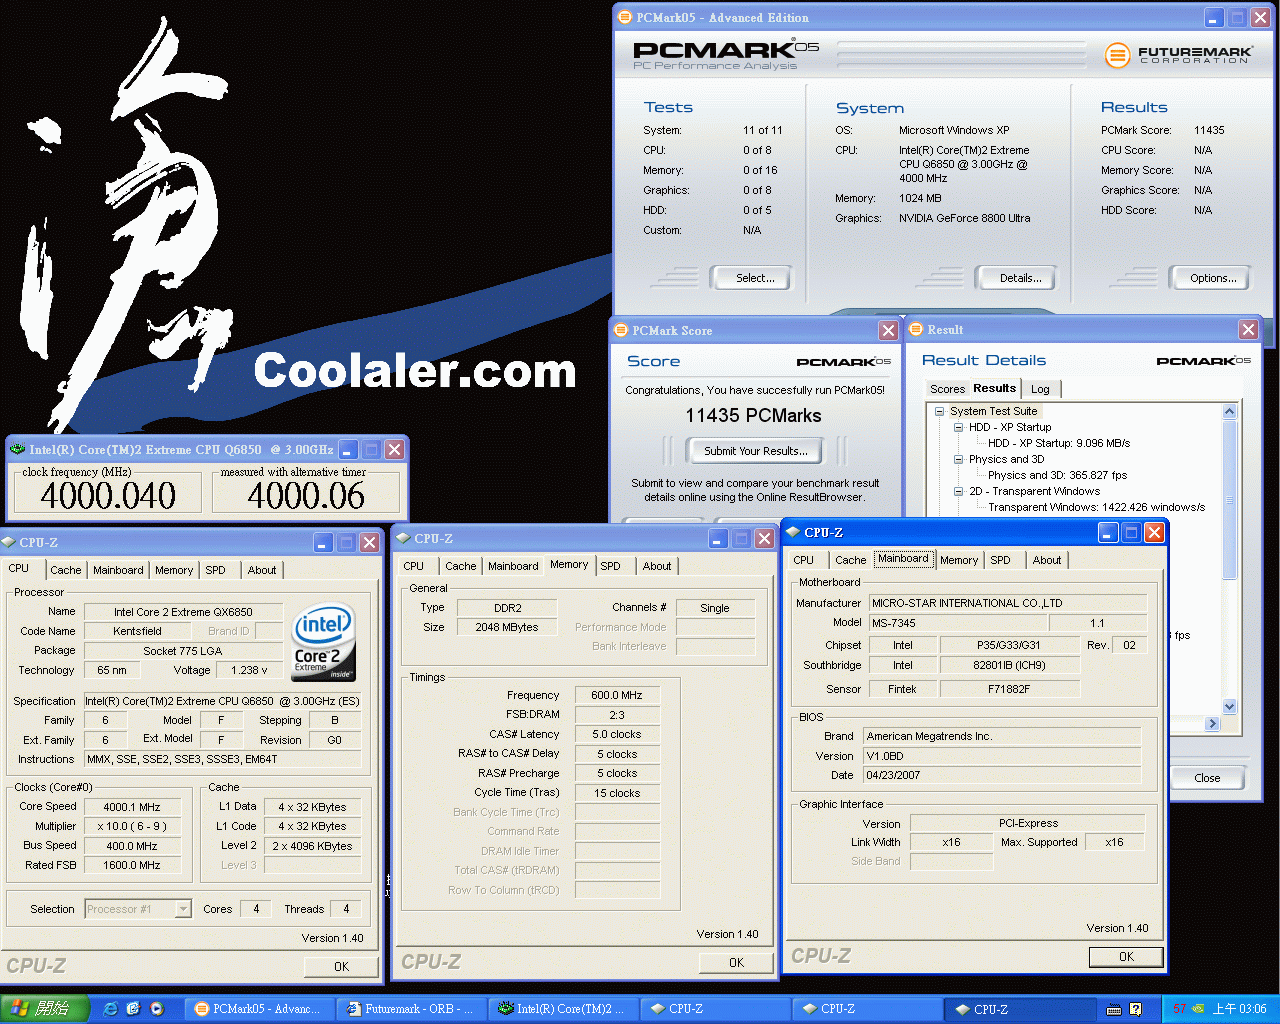This screenshot has height=1024, width=1280.
Task: Click the language bar help icon
Action: pos(1136,1009)
